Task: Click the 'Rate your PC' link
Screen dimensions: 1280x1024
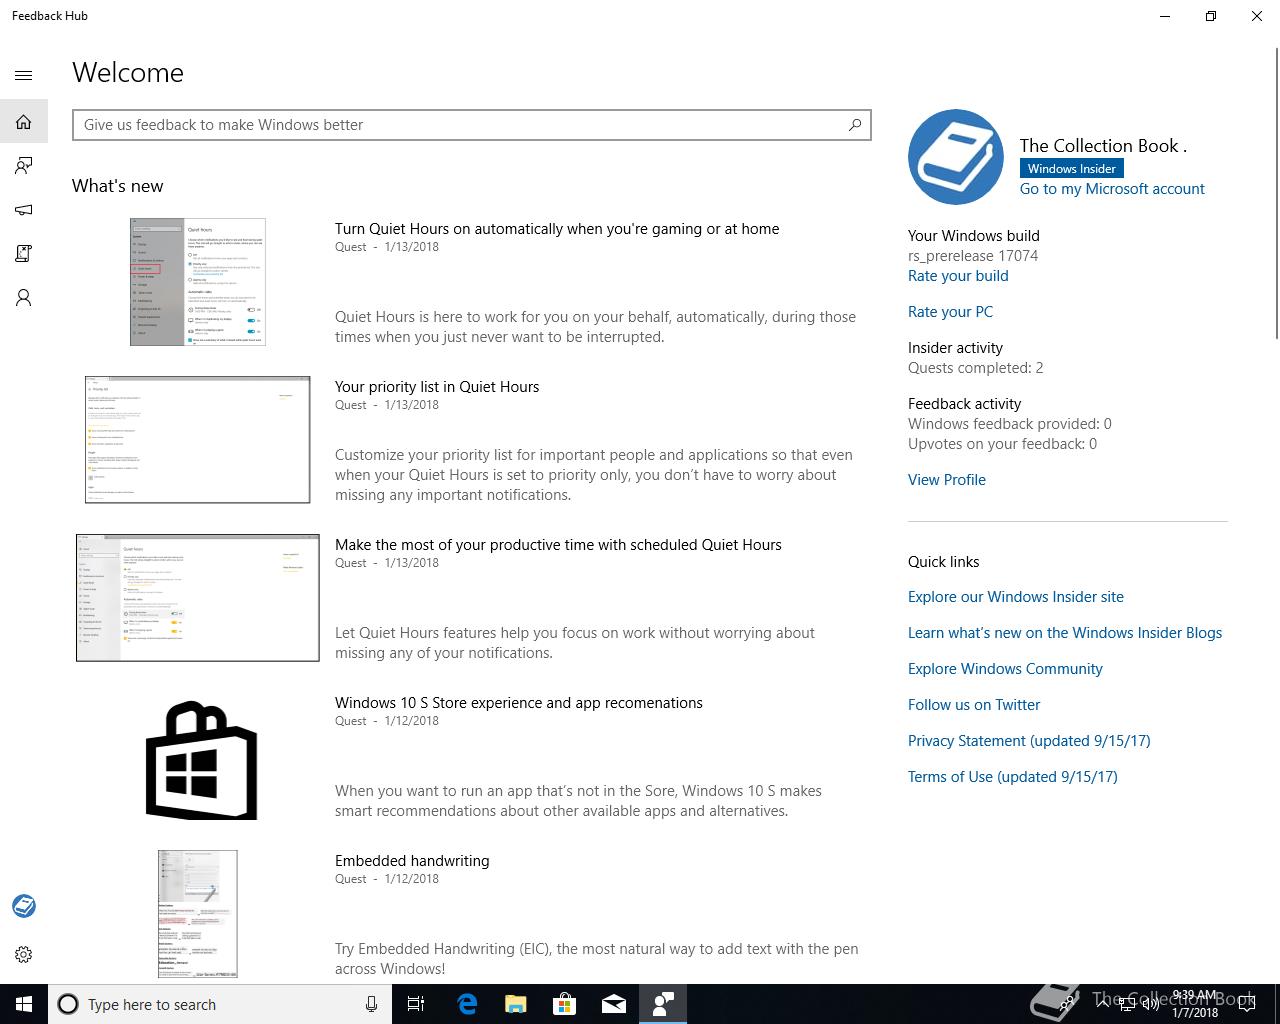Action: pos(950,312)
